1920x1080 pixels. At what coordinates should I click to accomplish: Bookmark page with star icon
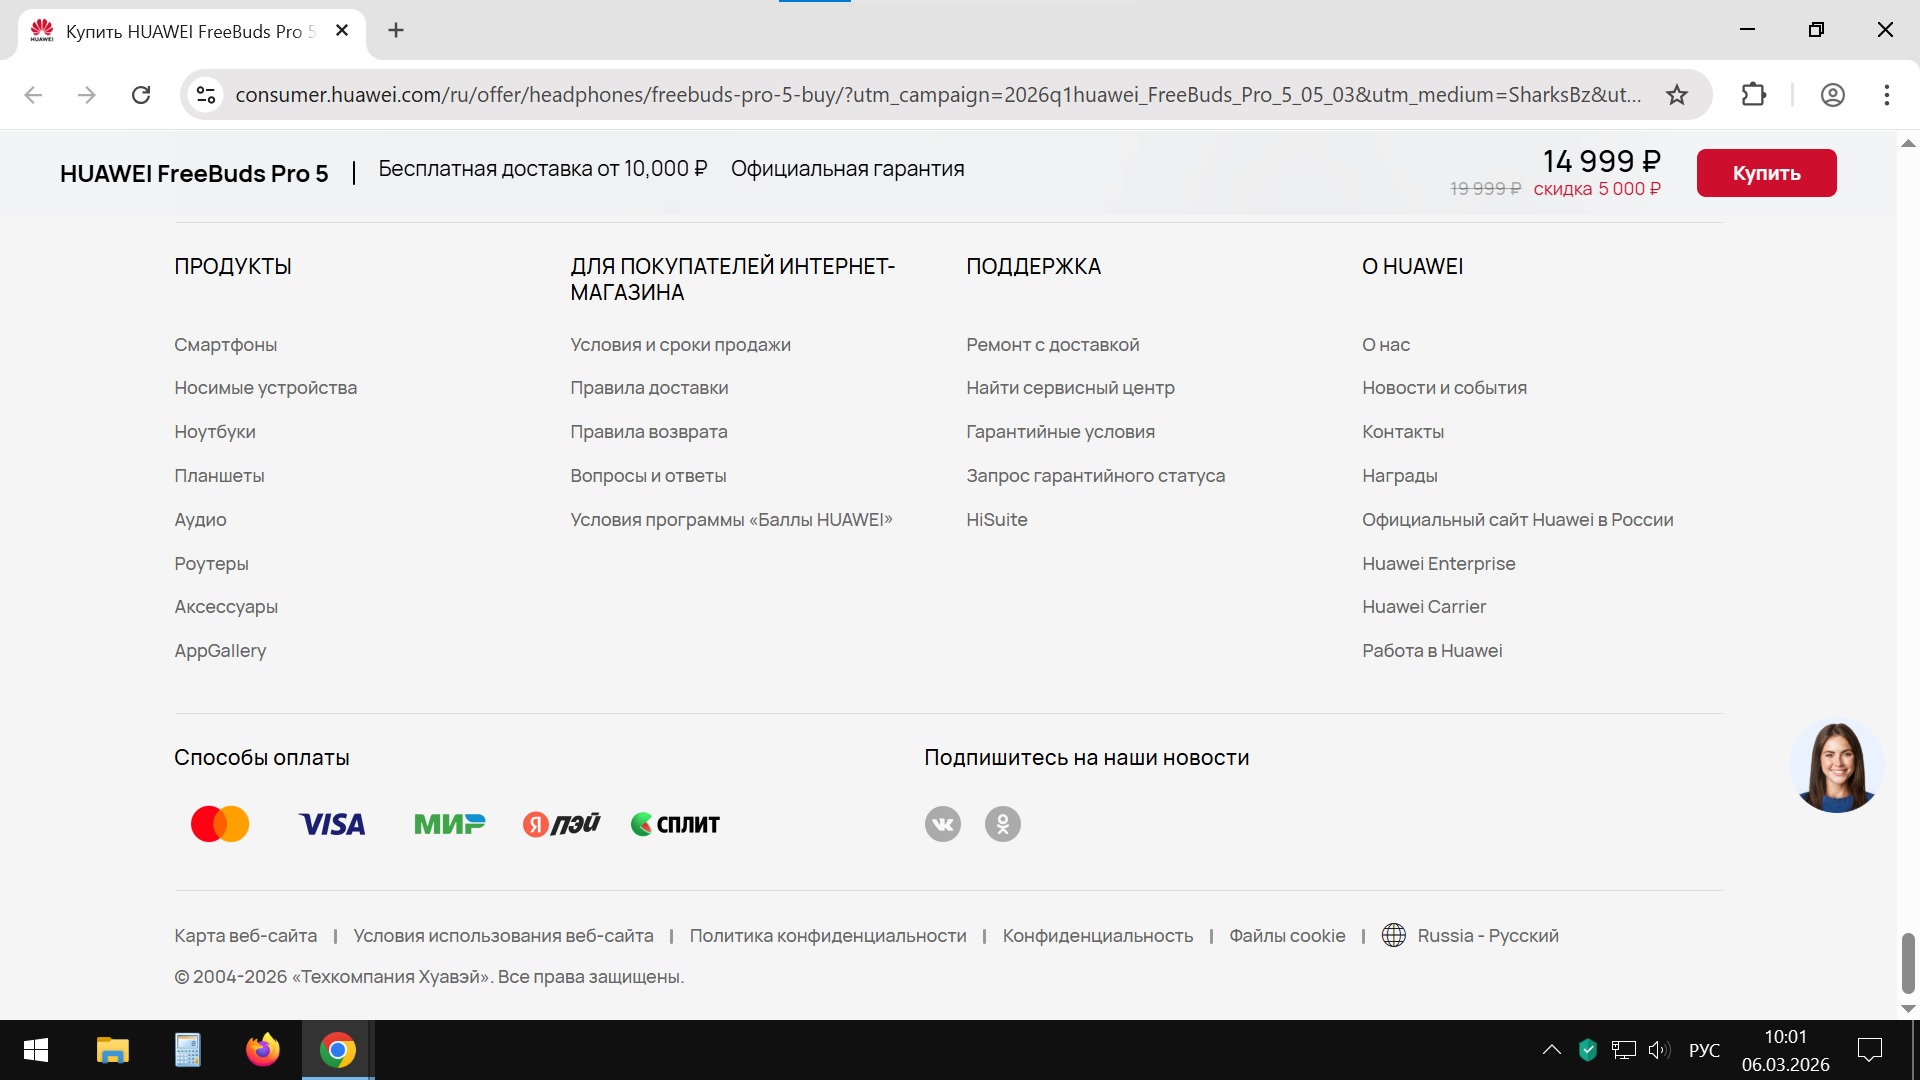(1677, 95)
